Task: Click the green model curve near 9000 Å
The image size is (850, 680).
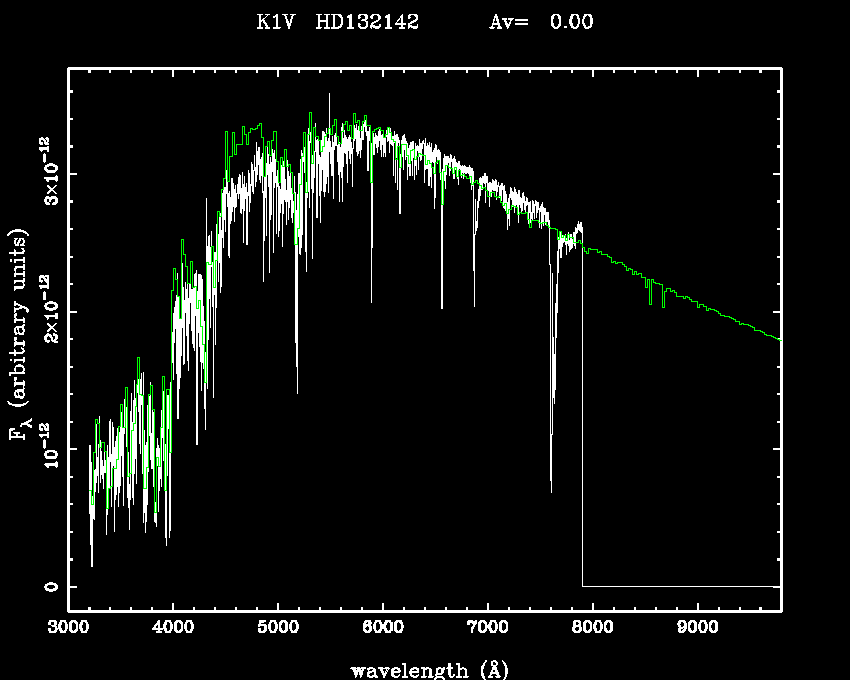Action: point(697,301)
